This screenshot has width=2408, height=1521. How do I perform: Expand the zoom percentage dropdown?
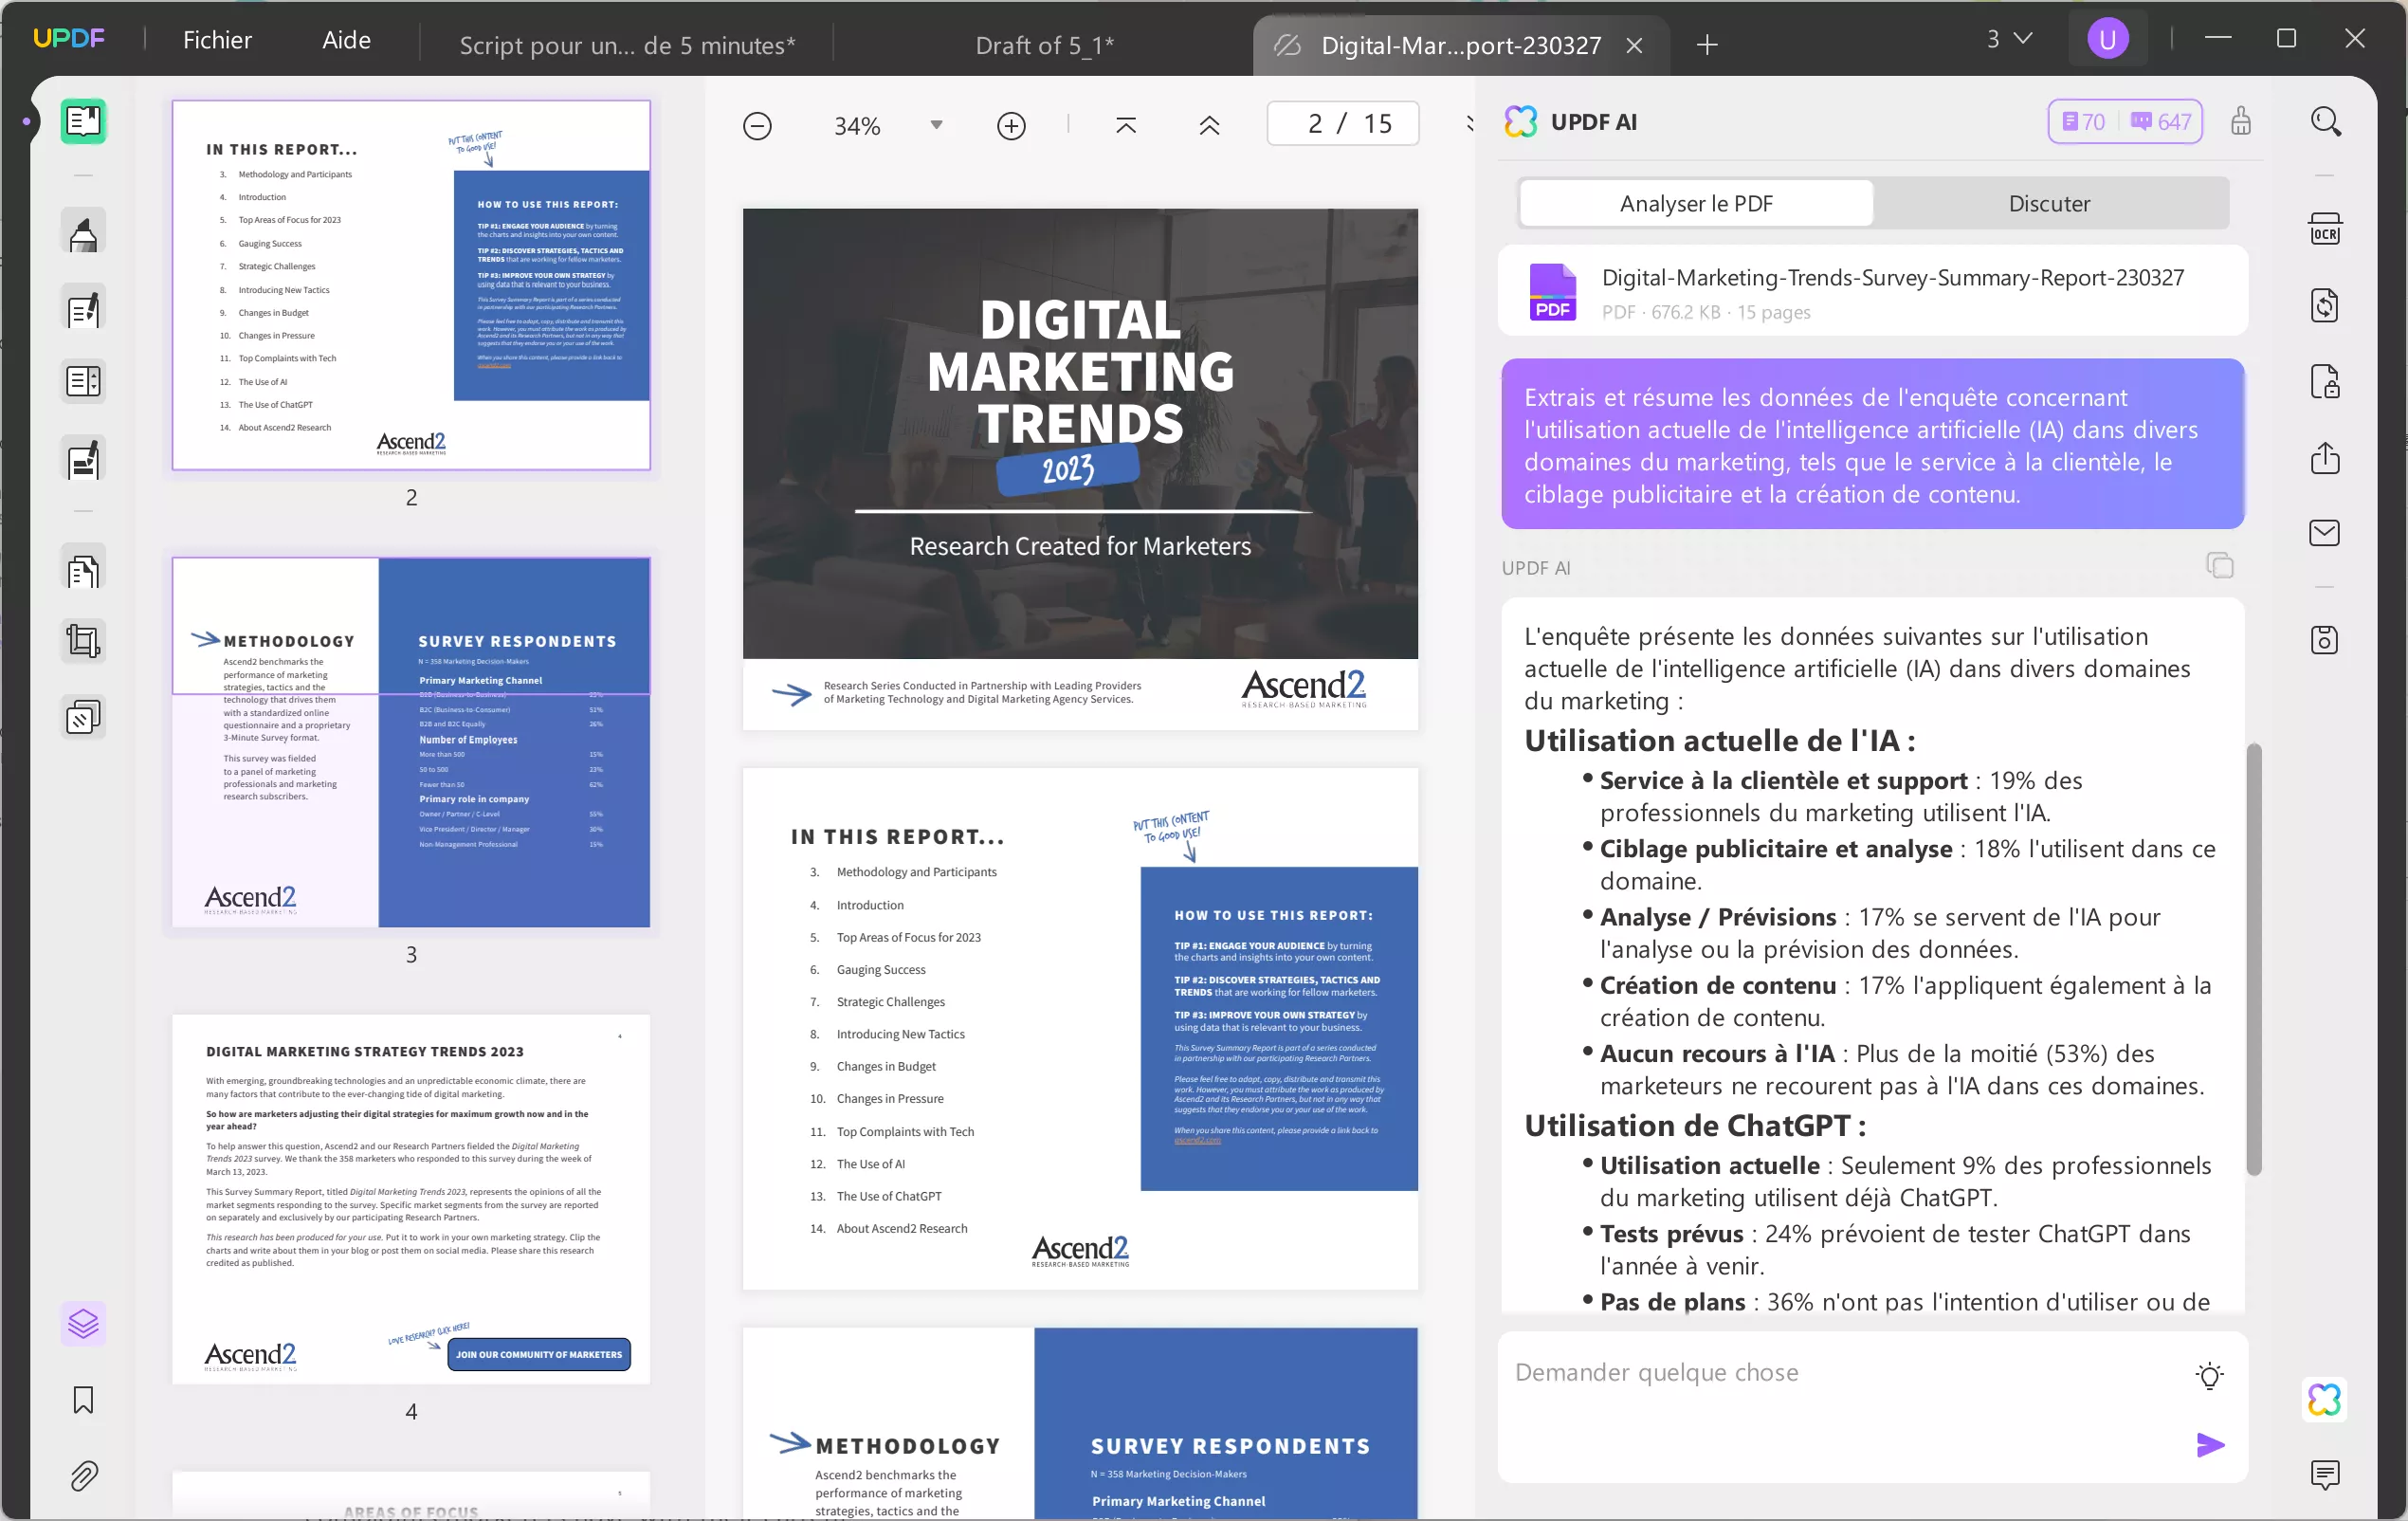point(936,125)
